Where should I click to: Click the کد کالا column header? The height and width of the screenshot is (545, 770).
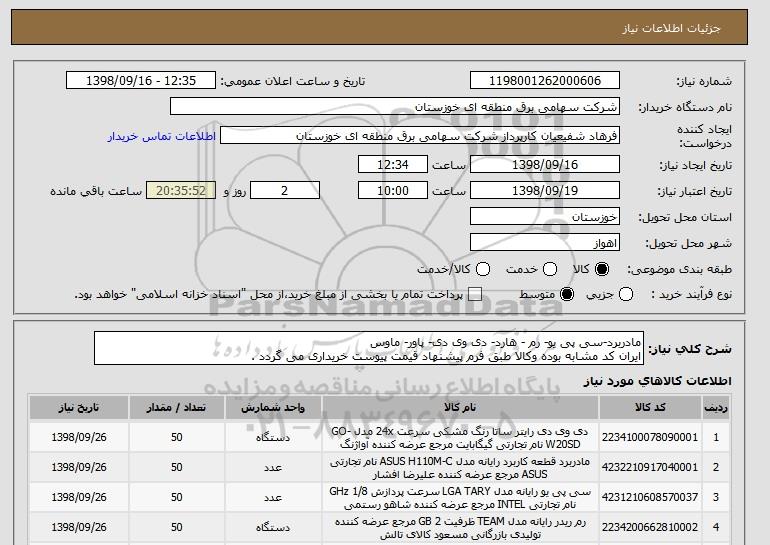[650, 408]
